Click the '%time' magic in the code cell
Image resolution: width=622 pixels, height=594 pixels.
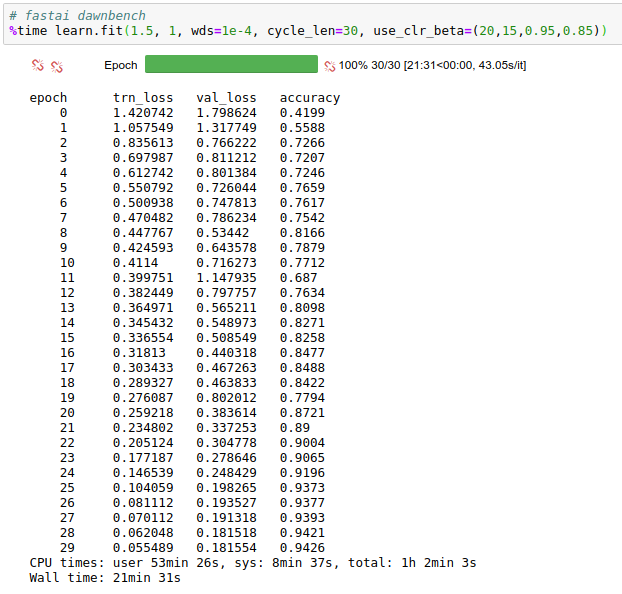[x=28, y=31]
